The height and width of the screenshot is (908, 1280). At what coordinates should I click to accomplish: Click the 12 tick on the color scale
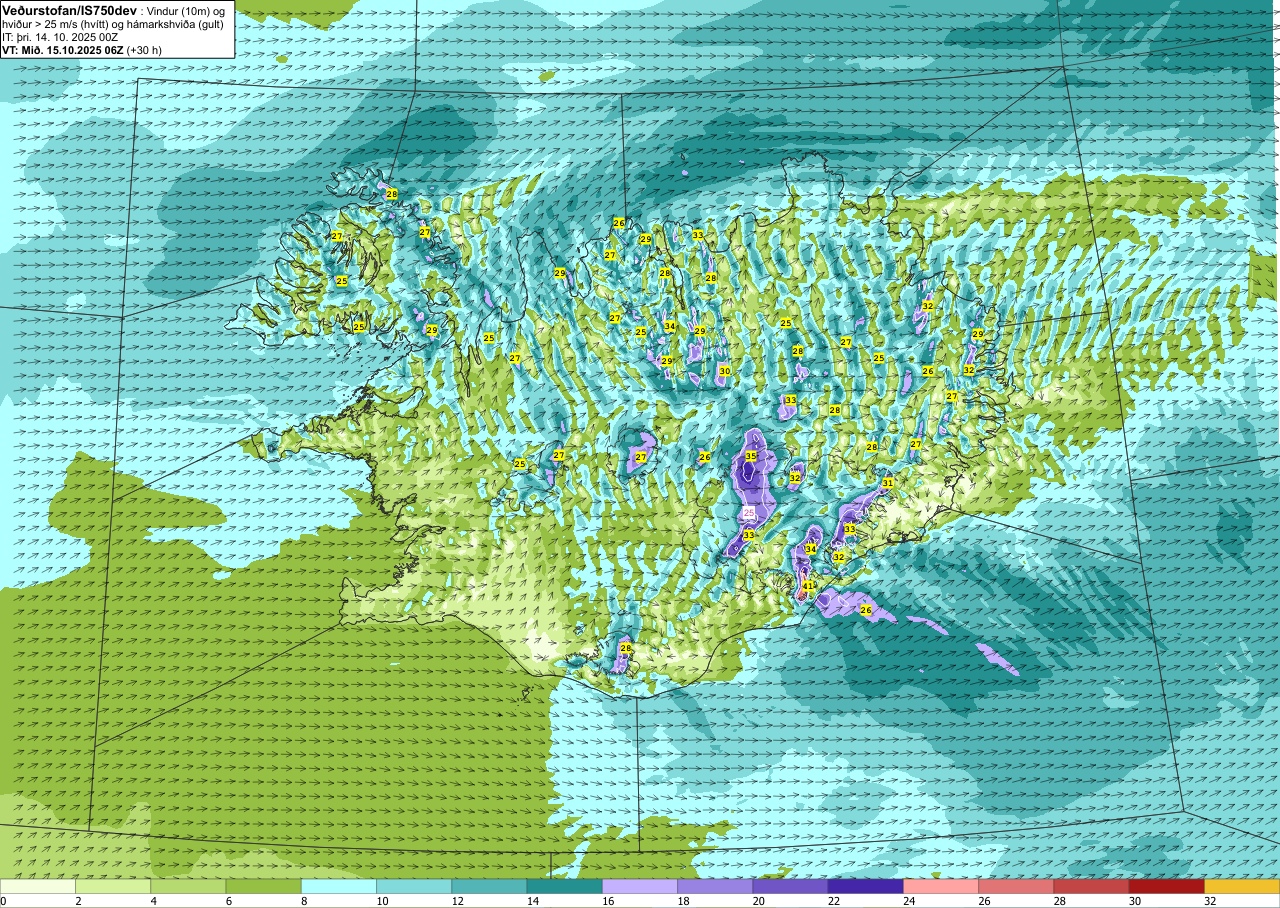(x=456, y=901)
